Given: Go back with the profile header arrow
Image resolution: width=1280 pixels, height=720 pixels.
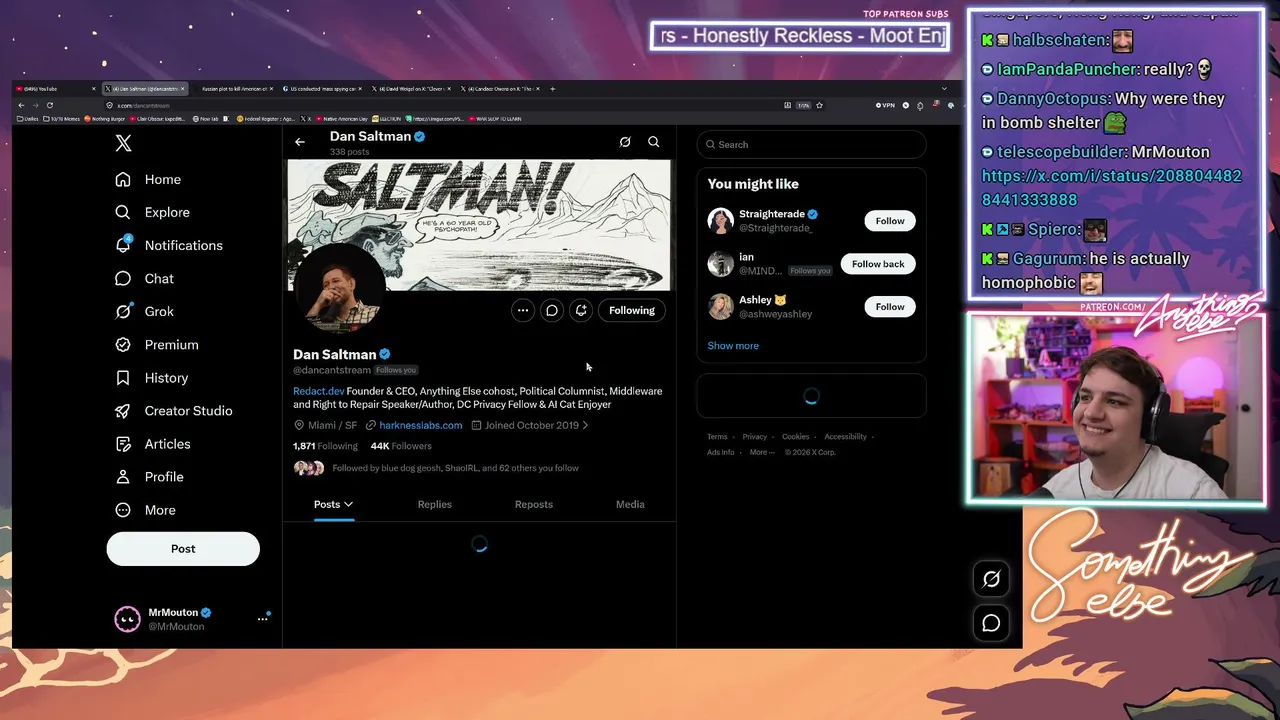Looking at the screenshot, I should coord(300,142).
